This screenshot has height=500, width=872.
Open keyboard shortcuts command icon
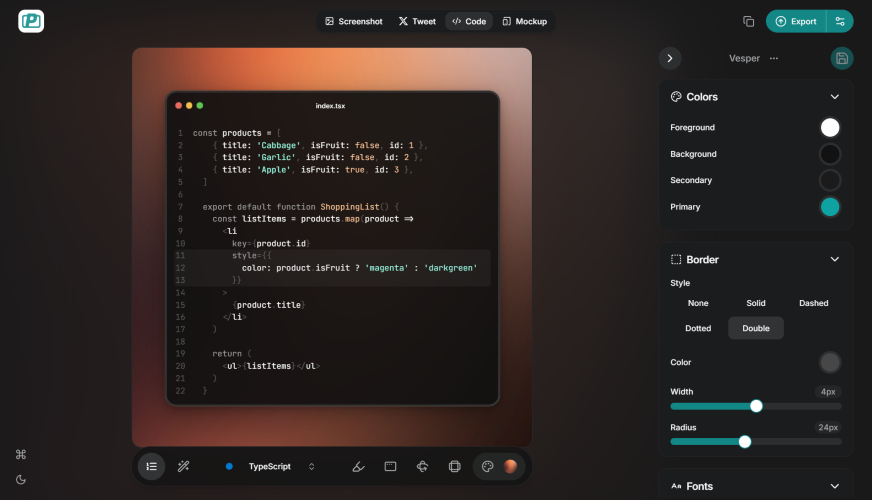[21, 454]
